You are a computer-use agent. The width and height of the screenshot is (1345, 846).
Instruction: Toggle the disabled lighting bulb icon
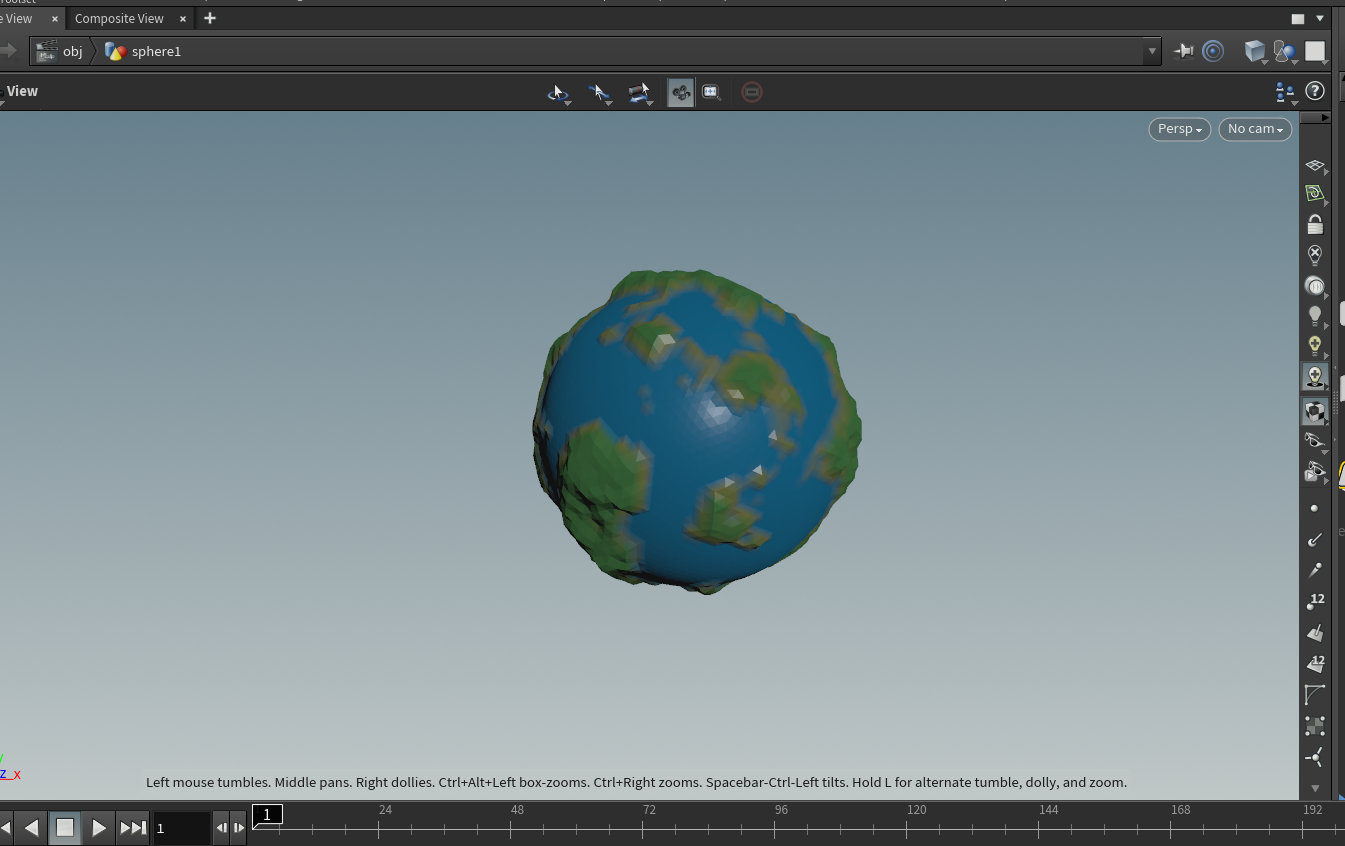[x=1315, y=255]
